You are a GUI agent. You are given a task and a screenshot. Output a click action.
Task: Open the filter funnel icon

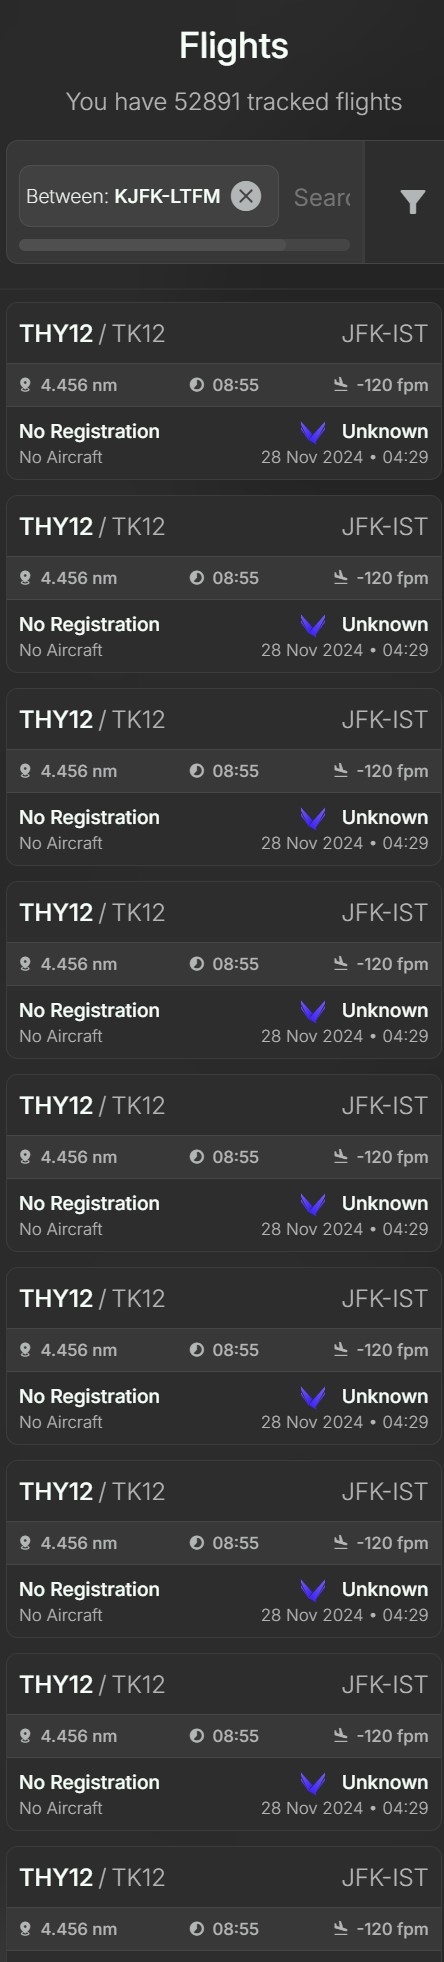(x=412, y=202)
